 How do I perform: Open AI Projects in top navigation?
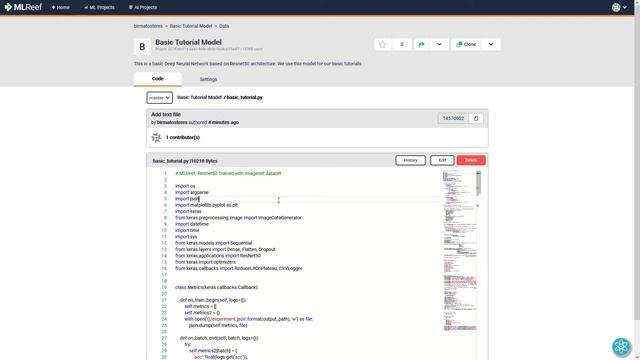143,7
